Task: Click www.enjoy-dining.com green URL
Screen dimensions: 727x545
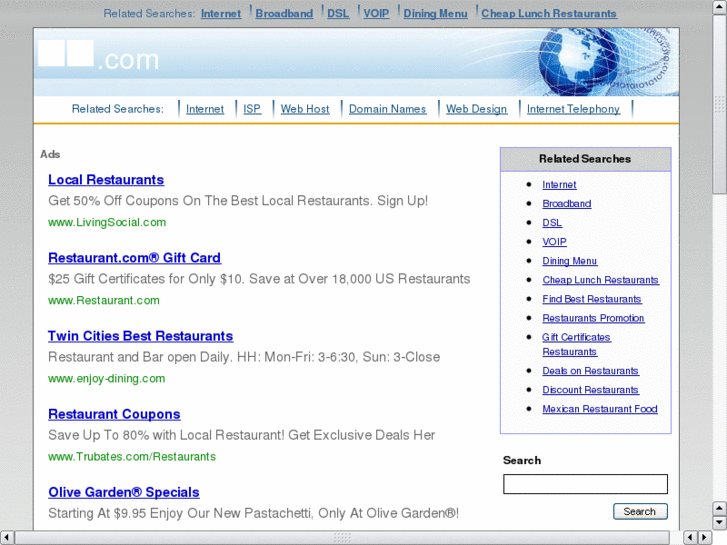Action: [x=107, y=378]
